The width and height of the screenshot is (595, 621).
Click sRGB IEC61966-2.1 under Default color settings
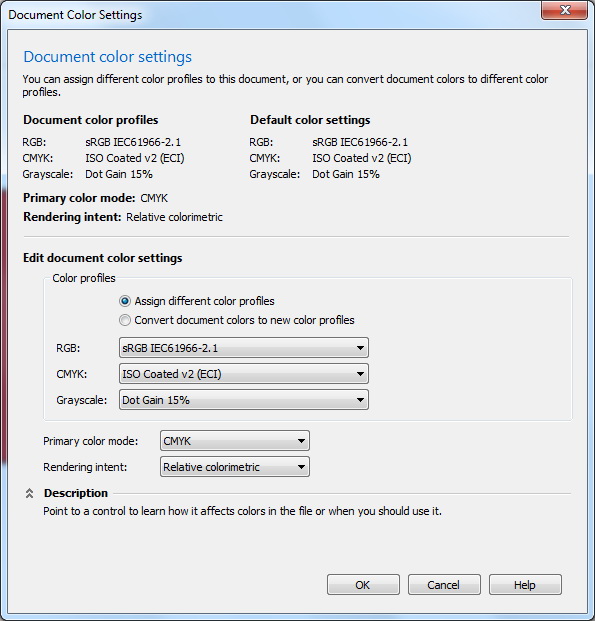360,142
